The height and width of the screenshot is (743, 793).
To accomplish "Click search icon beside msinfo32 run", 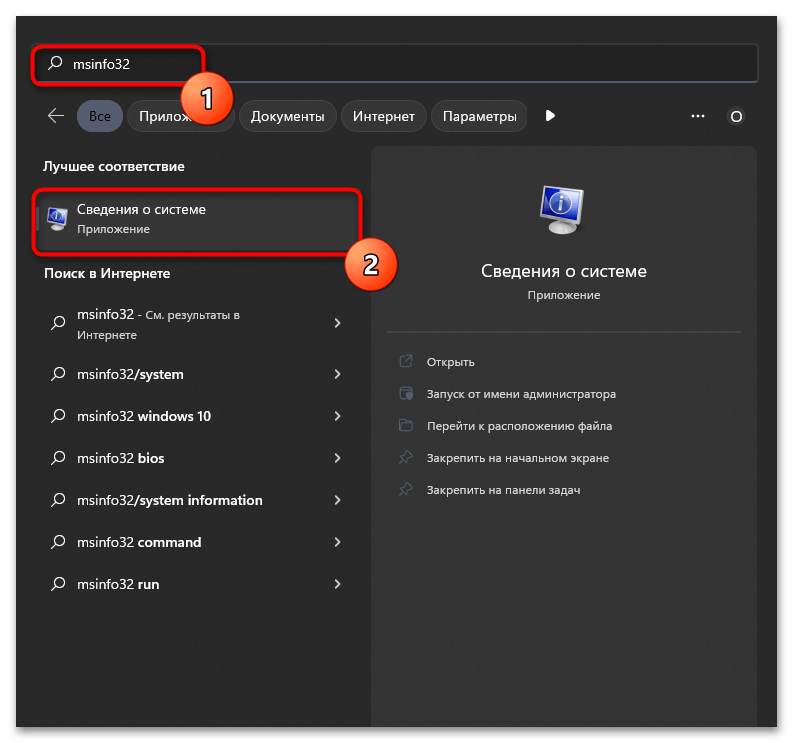I will 58,584.
